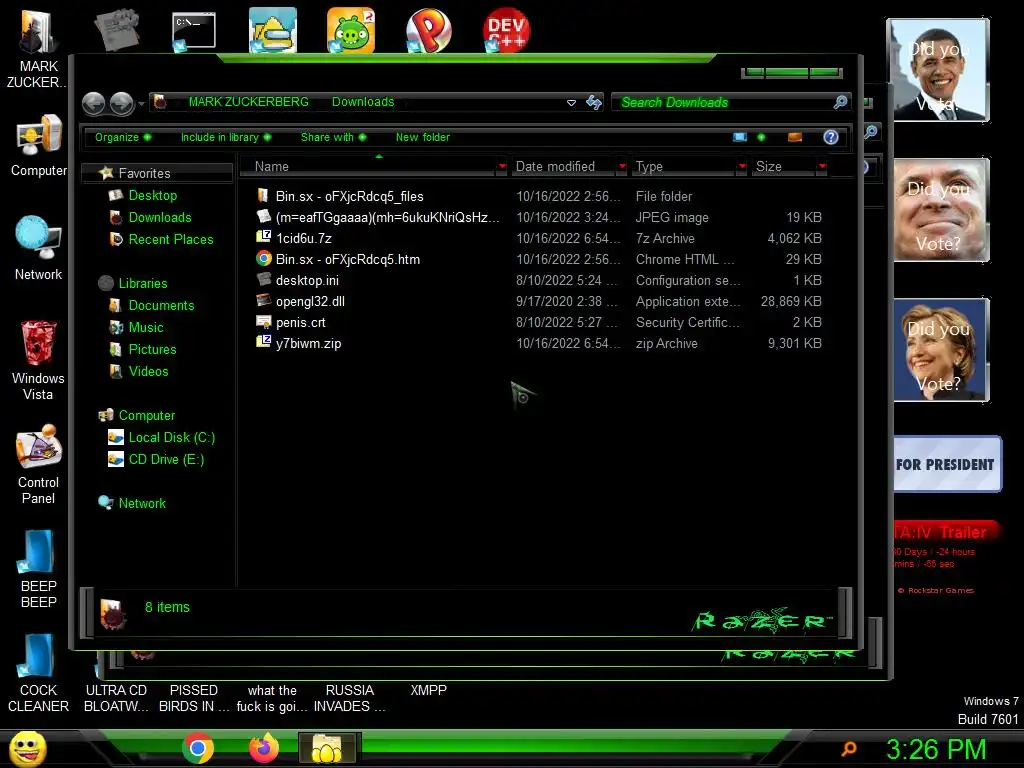Open the command prompt desktop shortcut
The height and width of the screenshot is (768, 1024).
pyautogui.click(x=194, y=30)
